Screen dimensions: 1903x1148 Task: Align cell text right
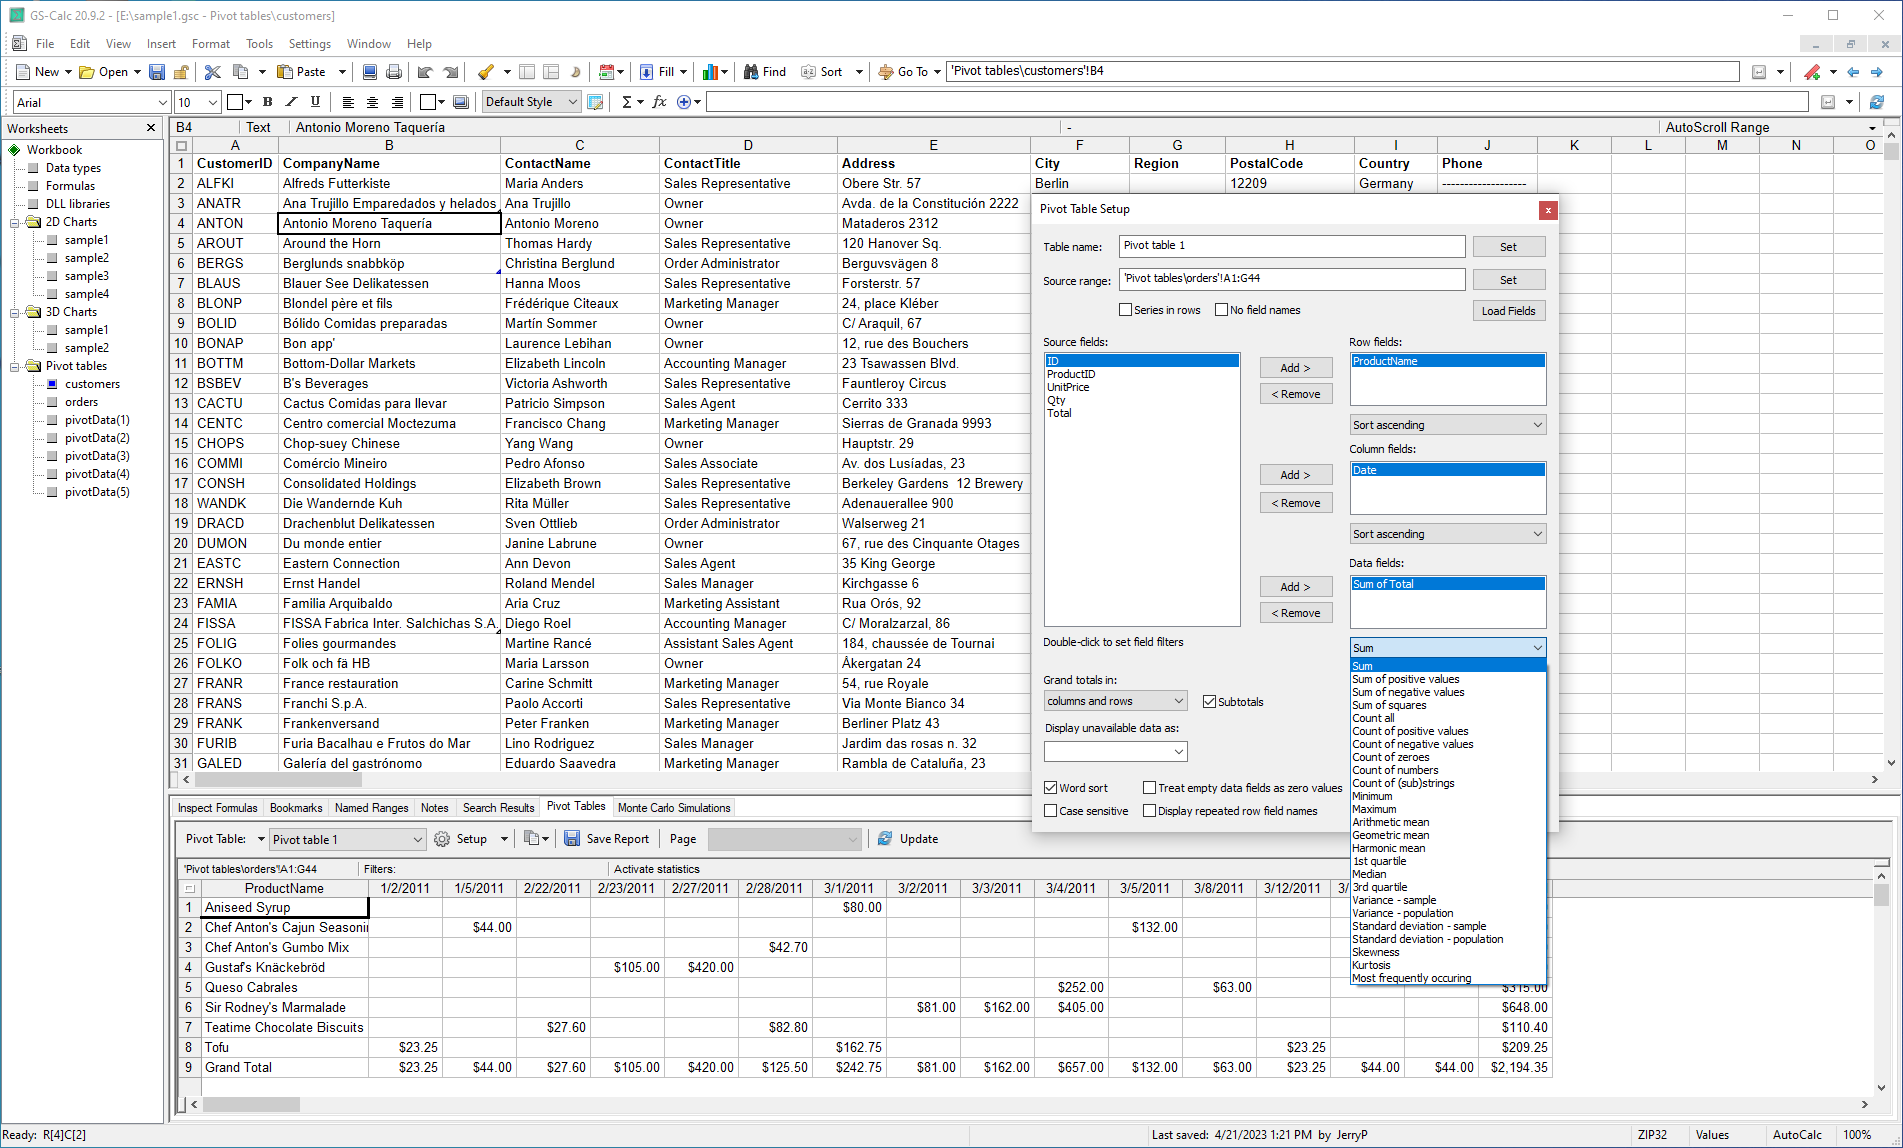pyautogui.click(x=397, y=102)
